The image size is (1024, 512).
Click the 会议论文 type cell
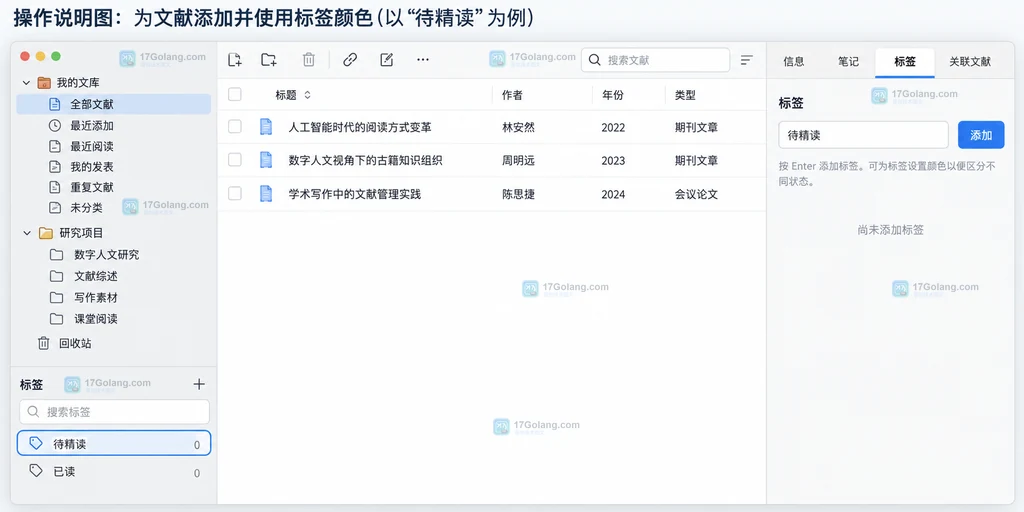click(696, 194)
